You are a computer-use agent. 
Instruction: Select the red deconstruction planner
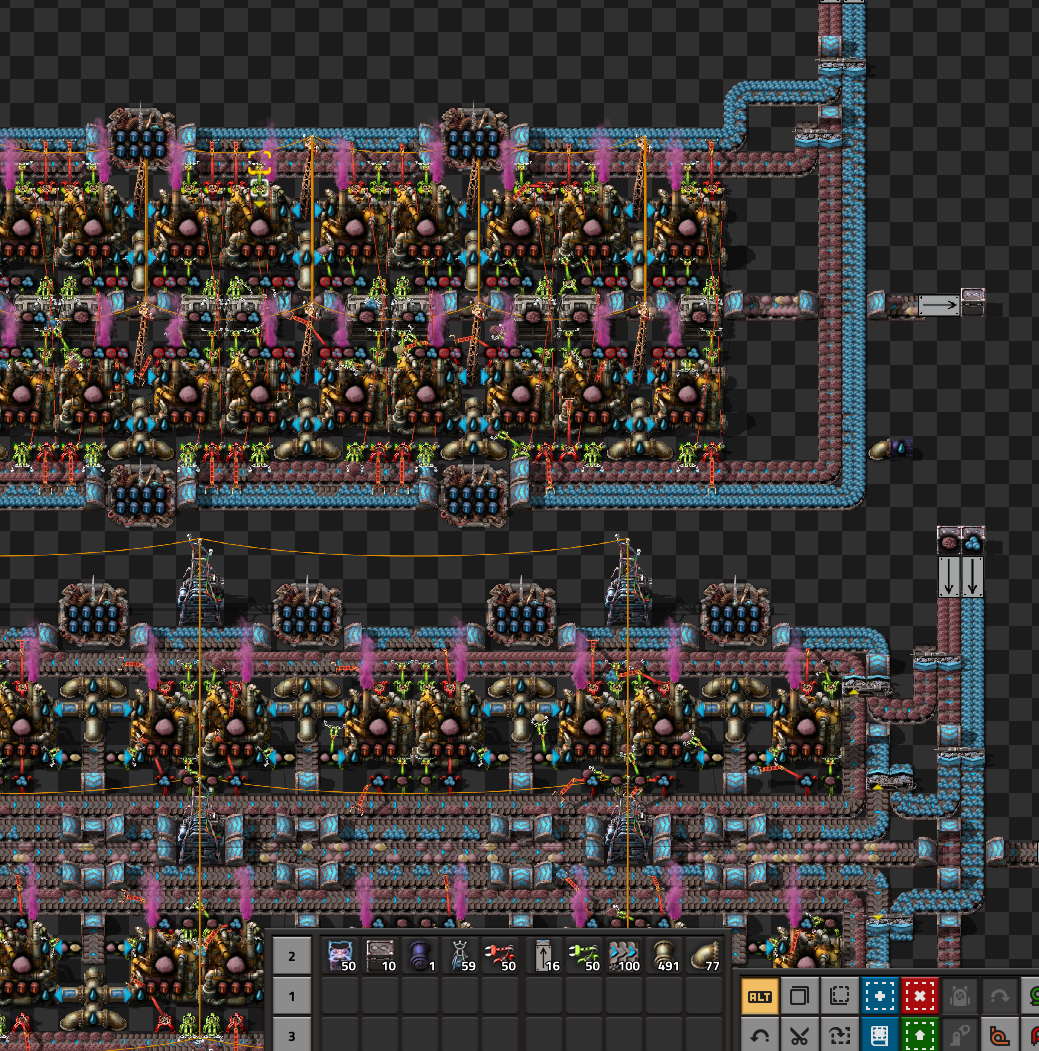[920, 996]
